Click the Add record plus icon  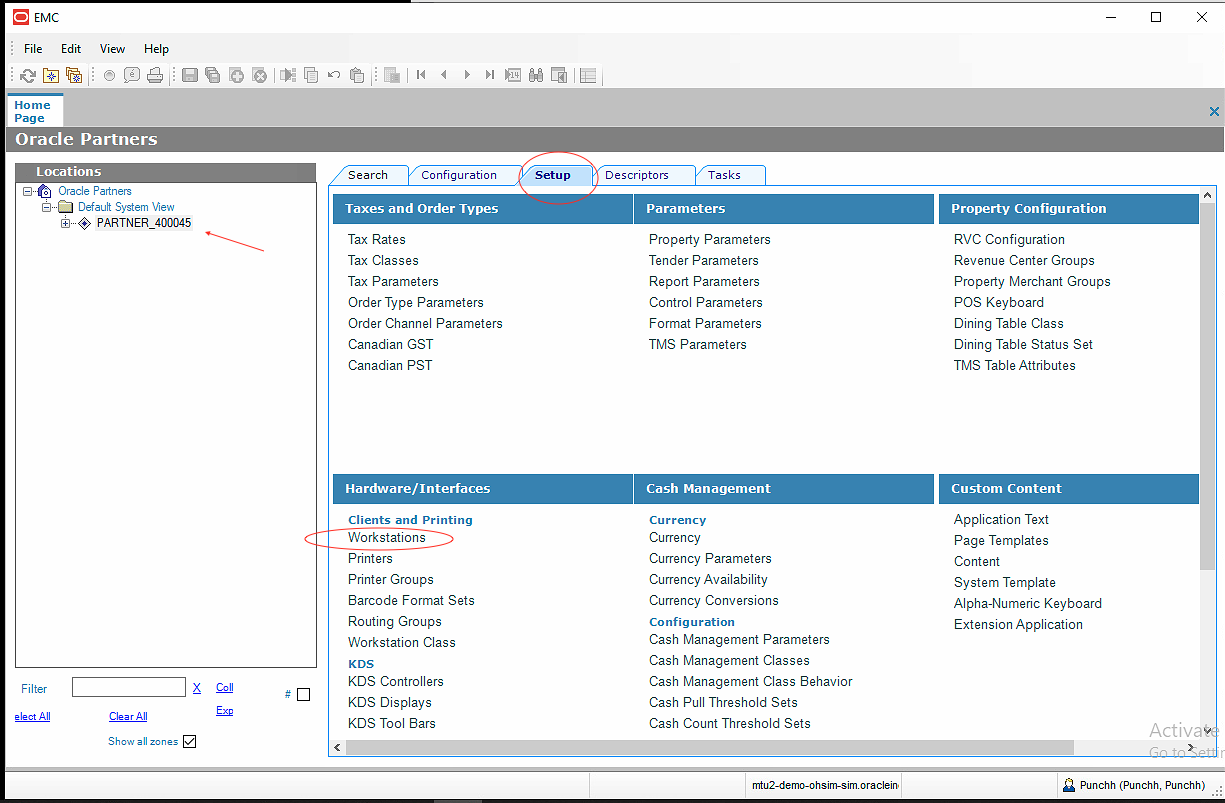point(237,75)
